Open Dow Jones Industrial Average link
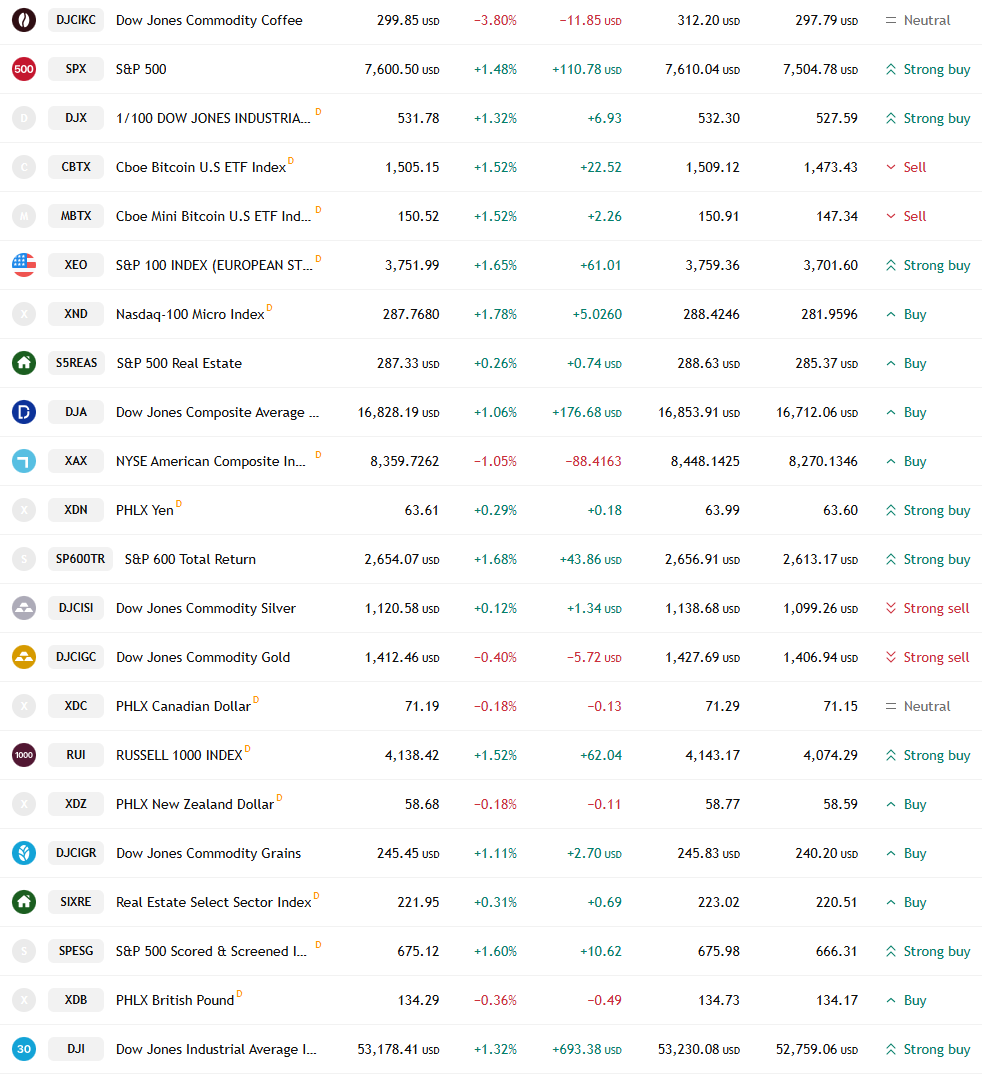 [x=216, y=1049]
